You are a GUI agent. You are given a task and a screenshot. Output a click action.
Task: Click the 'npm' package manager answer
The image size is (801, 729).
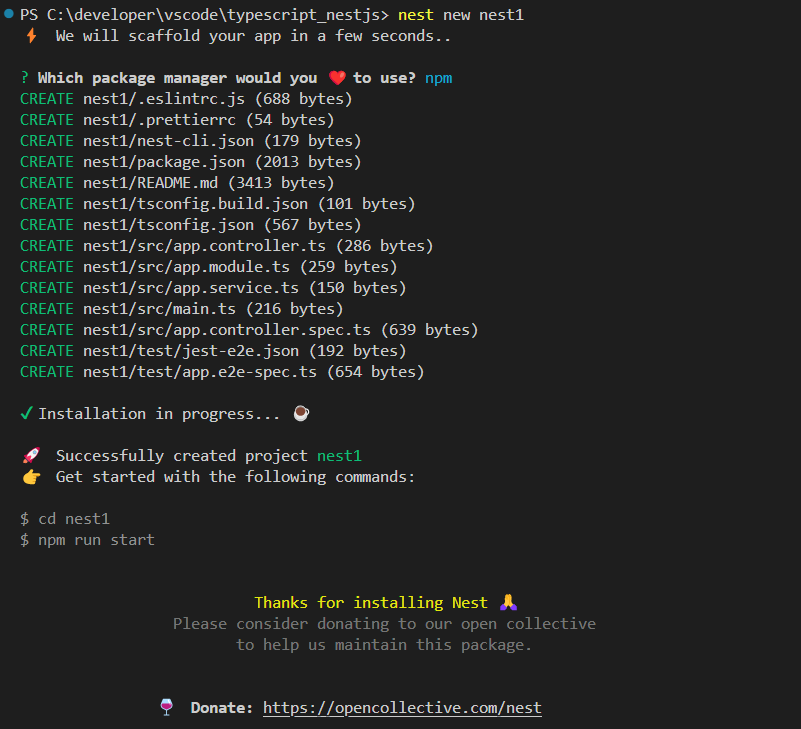(x=438, y=78)
